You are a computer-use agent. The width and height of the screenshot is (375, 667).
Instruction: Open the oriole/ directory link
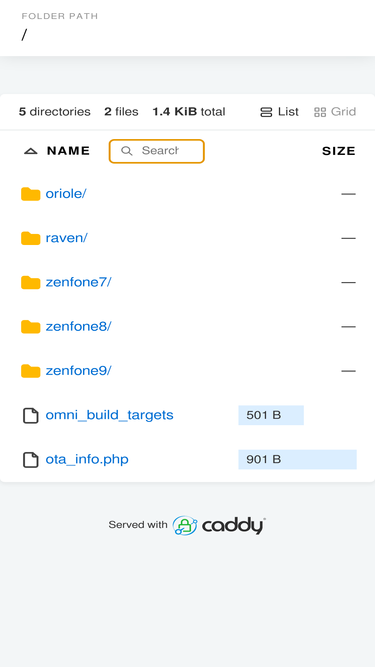[x=66, y=194]
